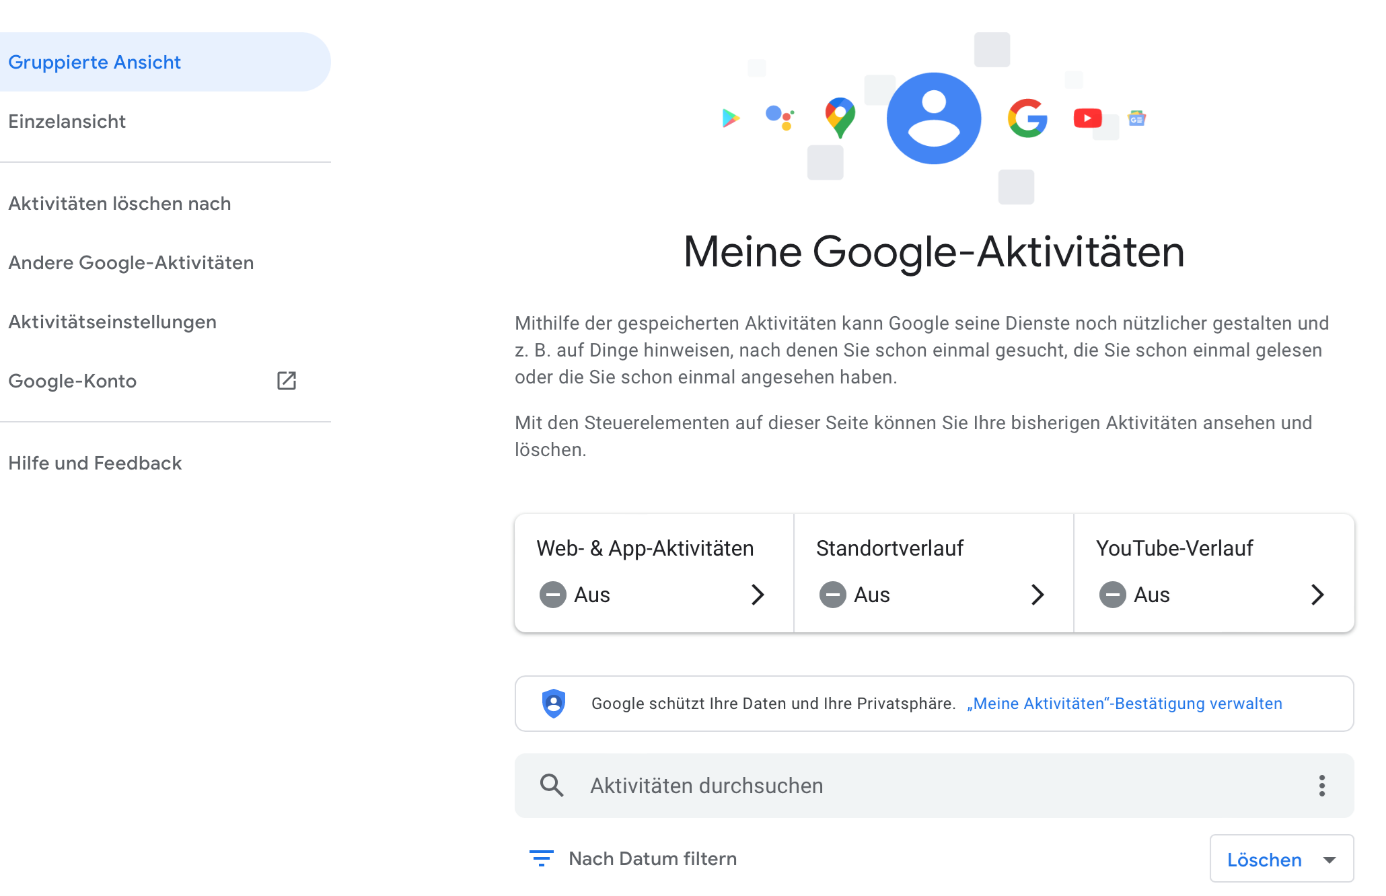Expand the YouTube-Verlauf card with its chevron

[1318, 595]
